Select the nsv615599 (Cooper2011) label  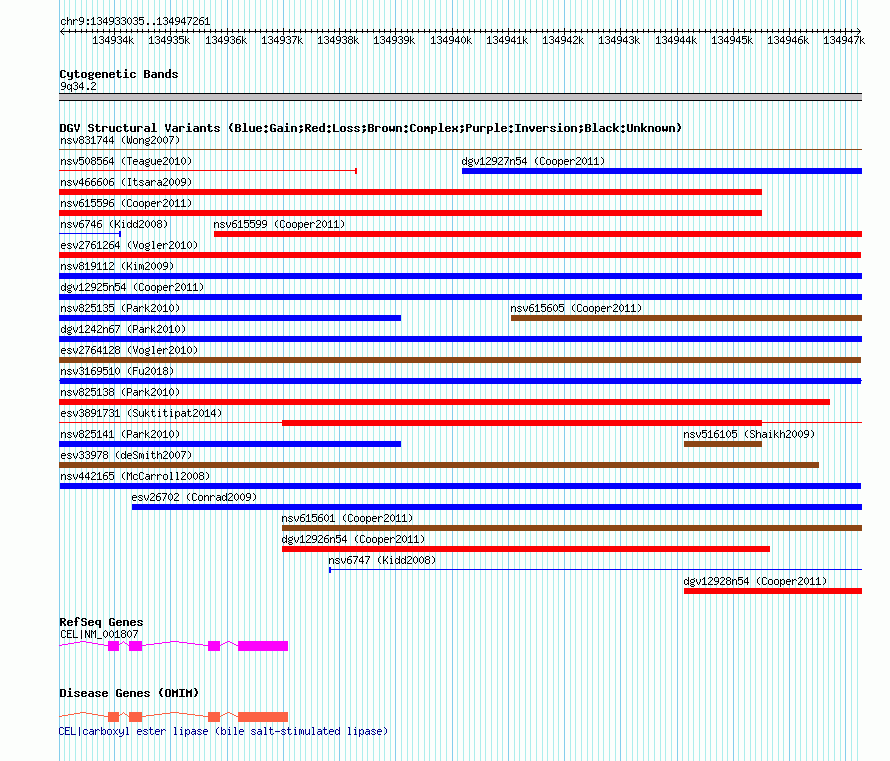tap(279, 224)
